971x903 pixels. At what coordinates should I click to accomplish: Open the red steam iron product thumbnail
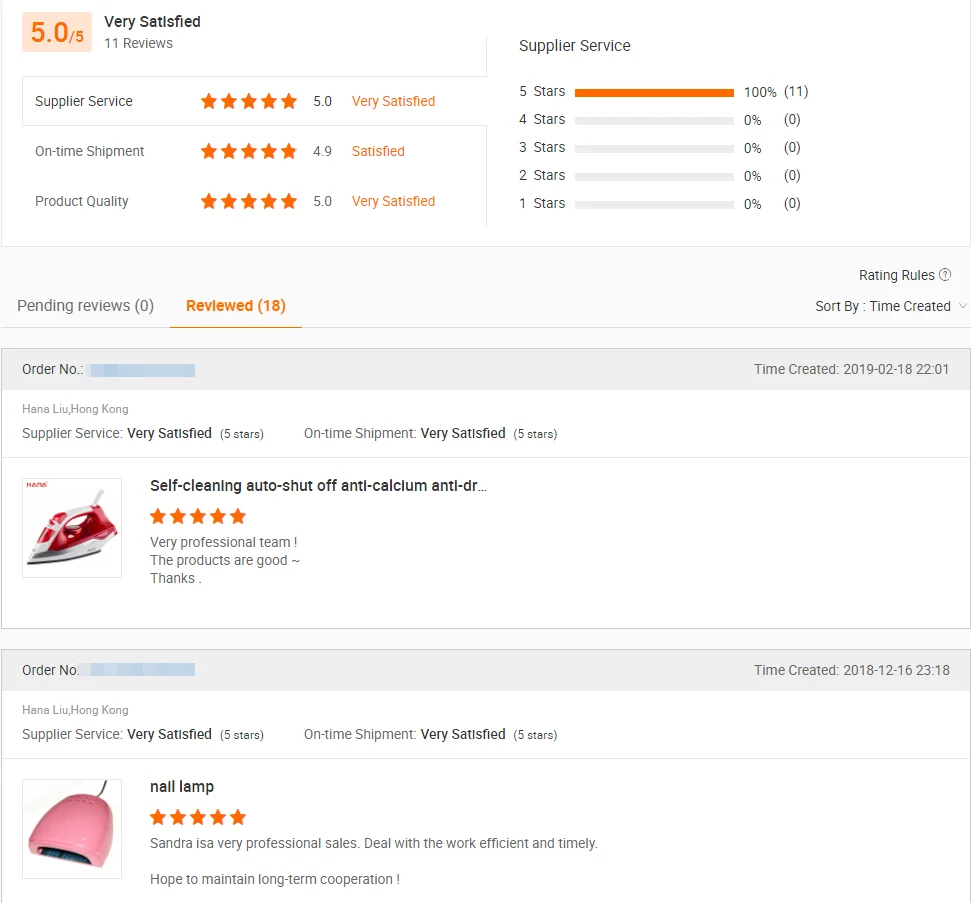[72, 527]
